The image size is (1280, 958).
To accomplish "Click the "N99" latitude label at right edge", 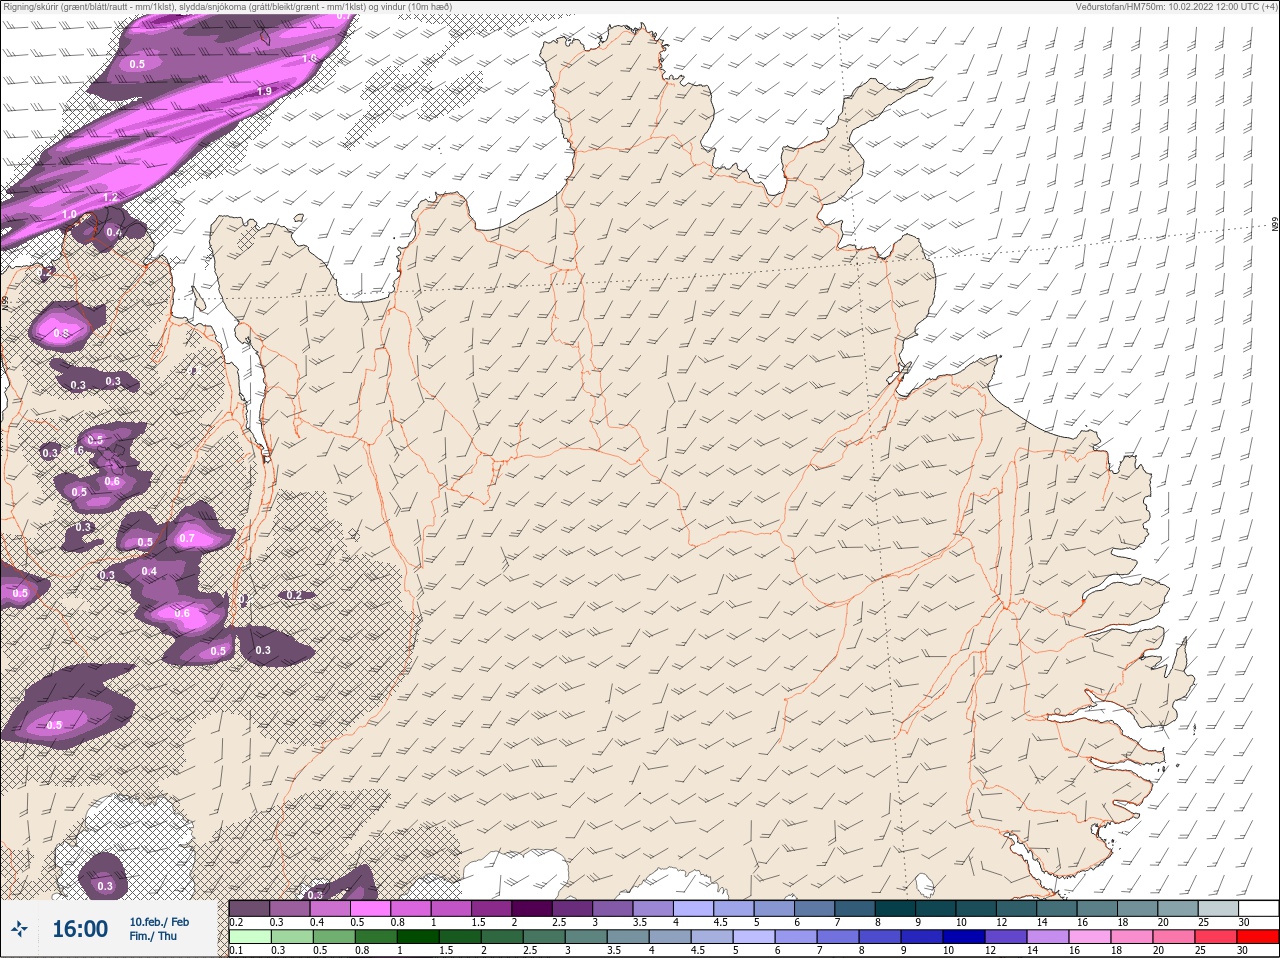I will 1275,224.
